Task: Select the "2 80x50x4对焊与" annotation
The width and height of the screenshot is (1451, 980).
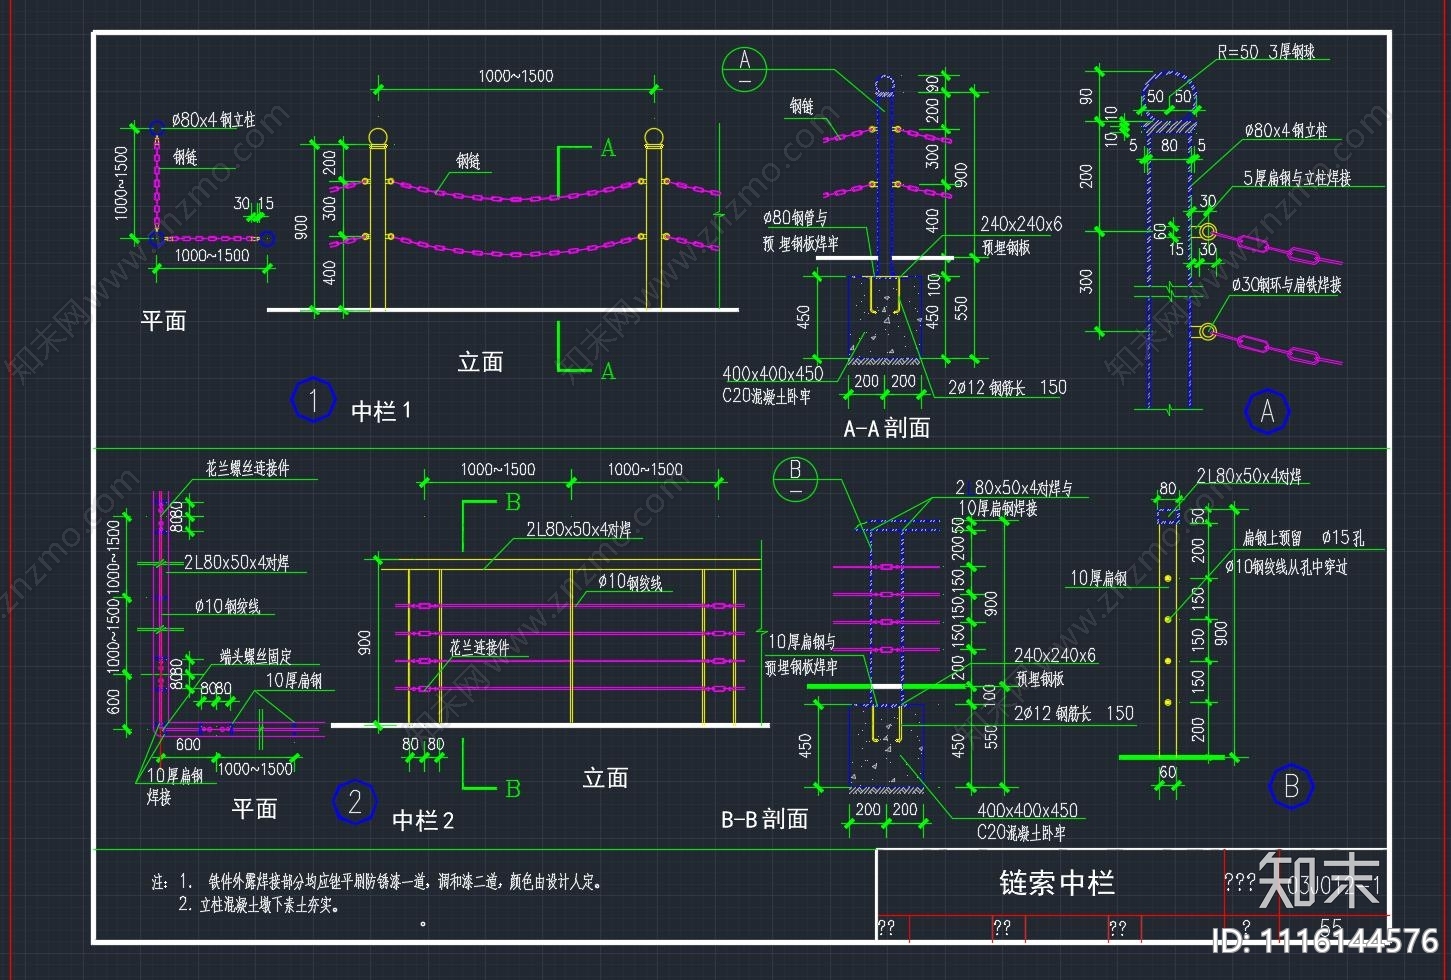Action: 1013,488
